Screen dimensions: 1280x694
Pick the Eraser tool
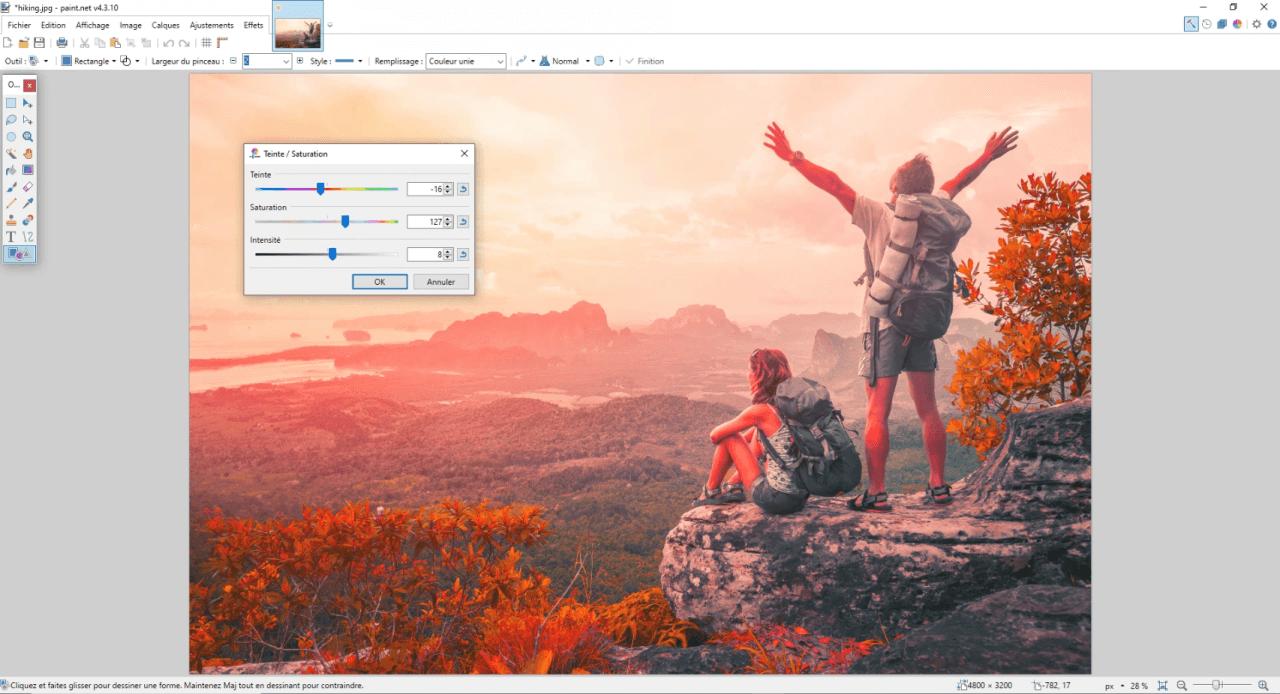pyautogui.click(x=28, y=187)
